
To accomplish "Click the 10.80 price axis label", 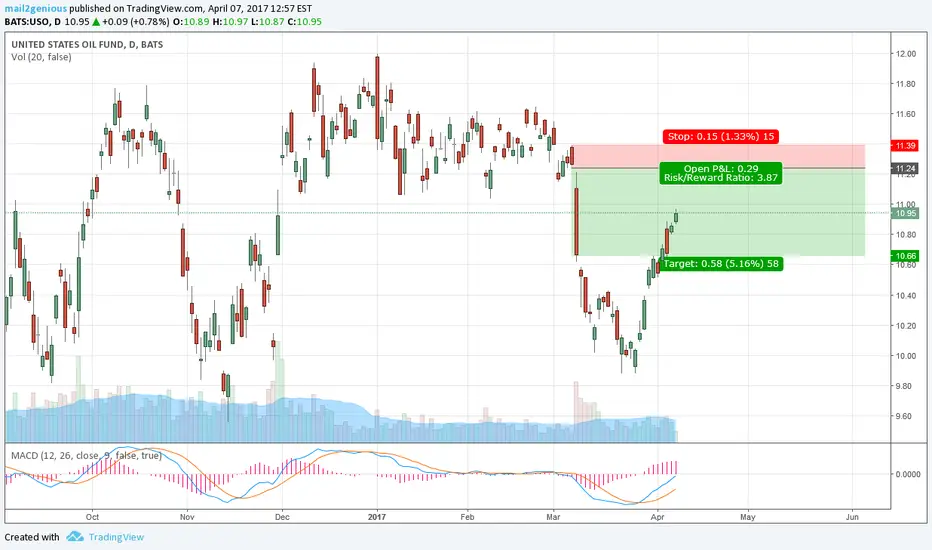I will 906,235.
